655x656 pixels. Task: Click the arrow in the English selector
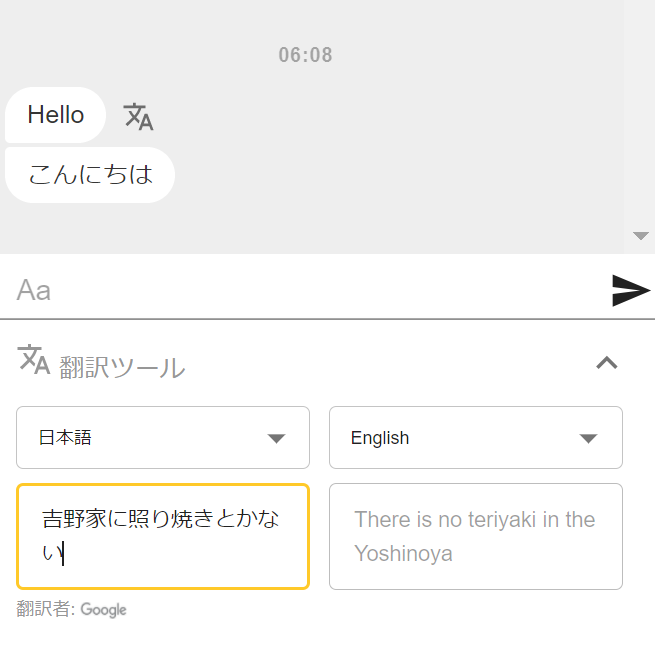[x=588, y=438]
